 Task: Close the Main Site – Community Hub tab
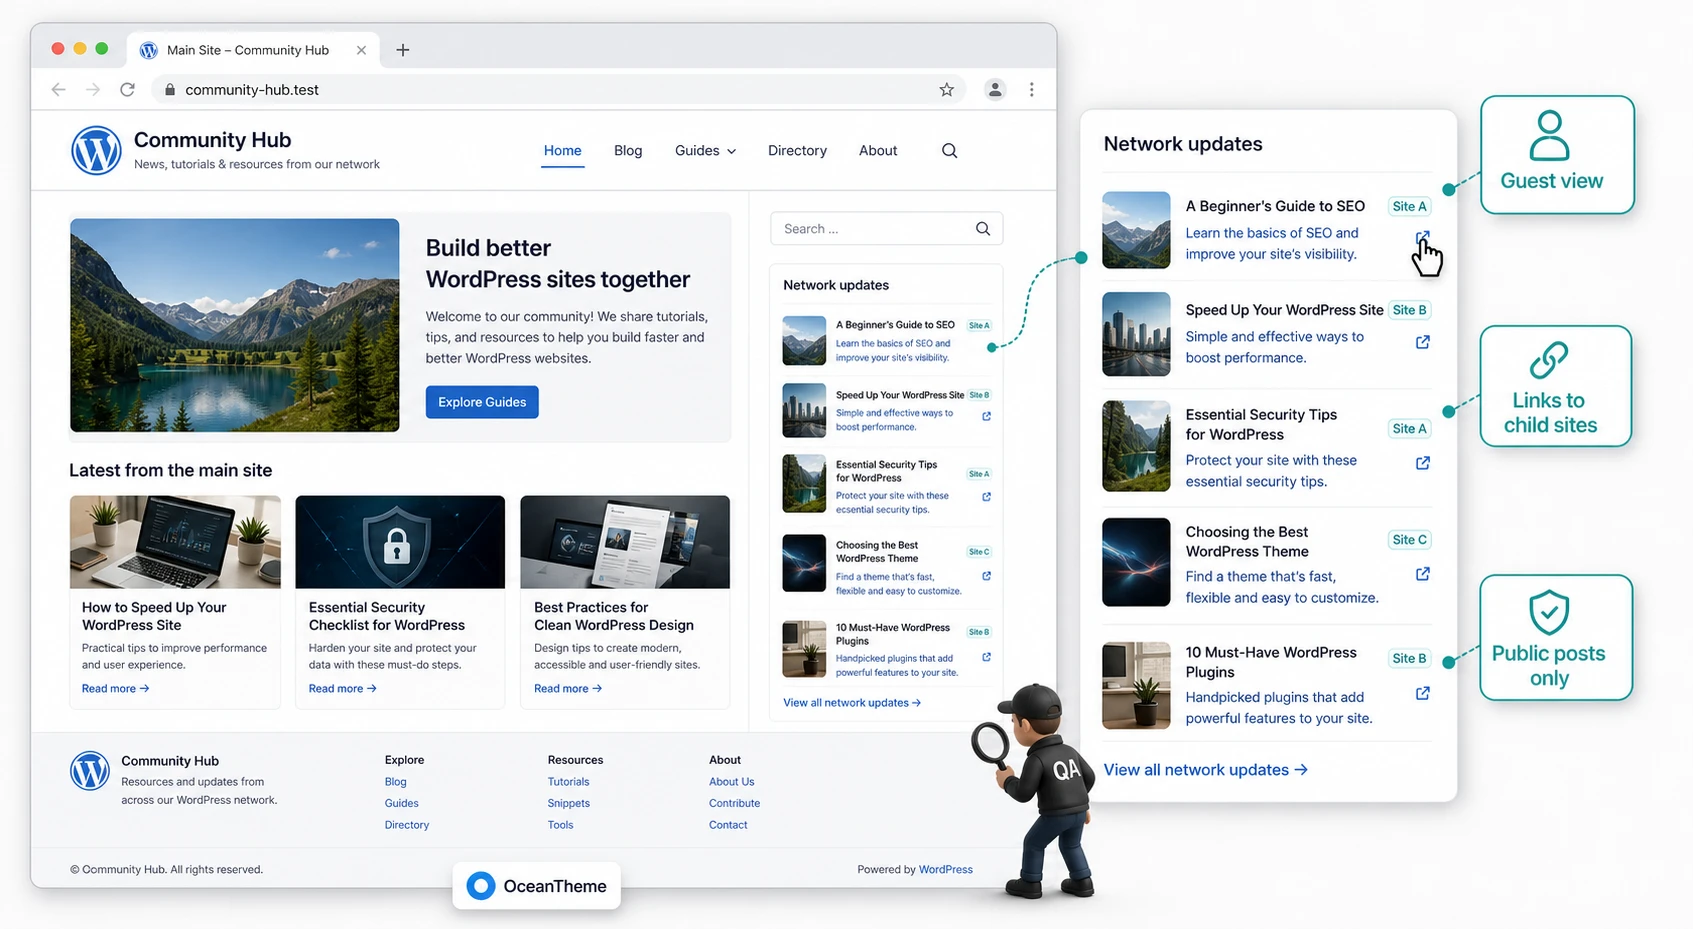click(x=361, y=50)
